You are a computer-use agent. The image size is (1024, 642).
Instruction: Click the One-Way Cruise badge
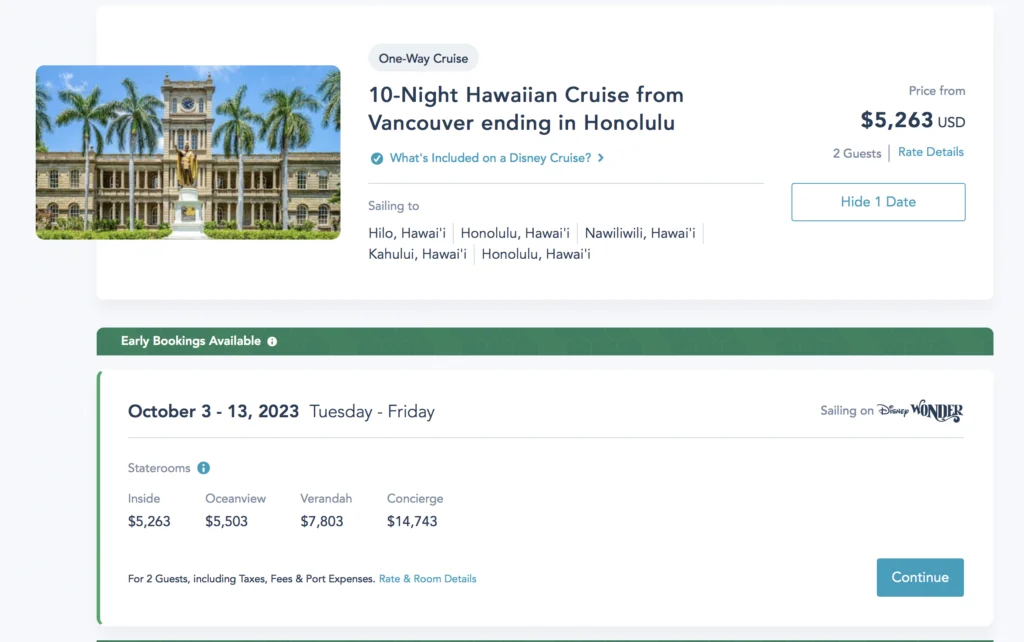pyautogui.click(x=423, y=58)
